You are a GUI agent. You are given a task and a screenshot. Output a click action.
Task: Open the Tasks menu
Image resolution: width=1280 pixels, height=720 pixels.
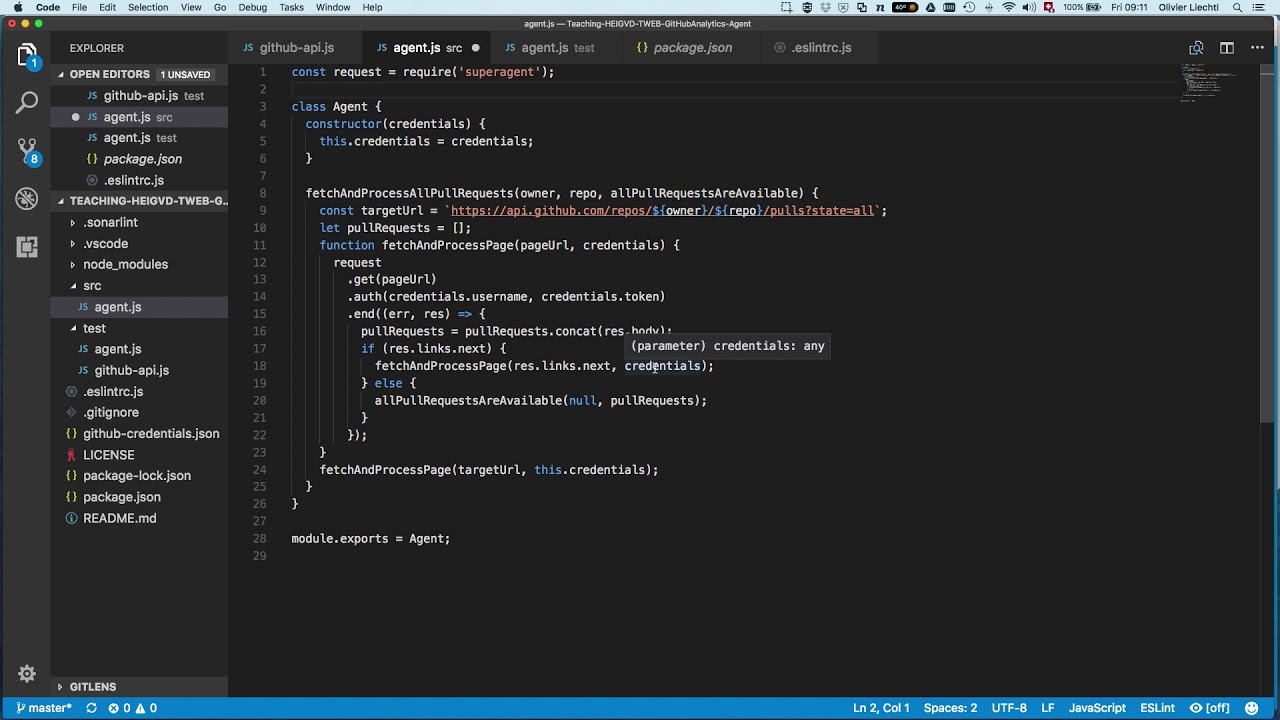tap(291, 7)
